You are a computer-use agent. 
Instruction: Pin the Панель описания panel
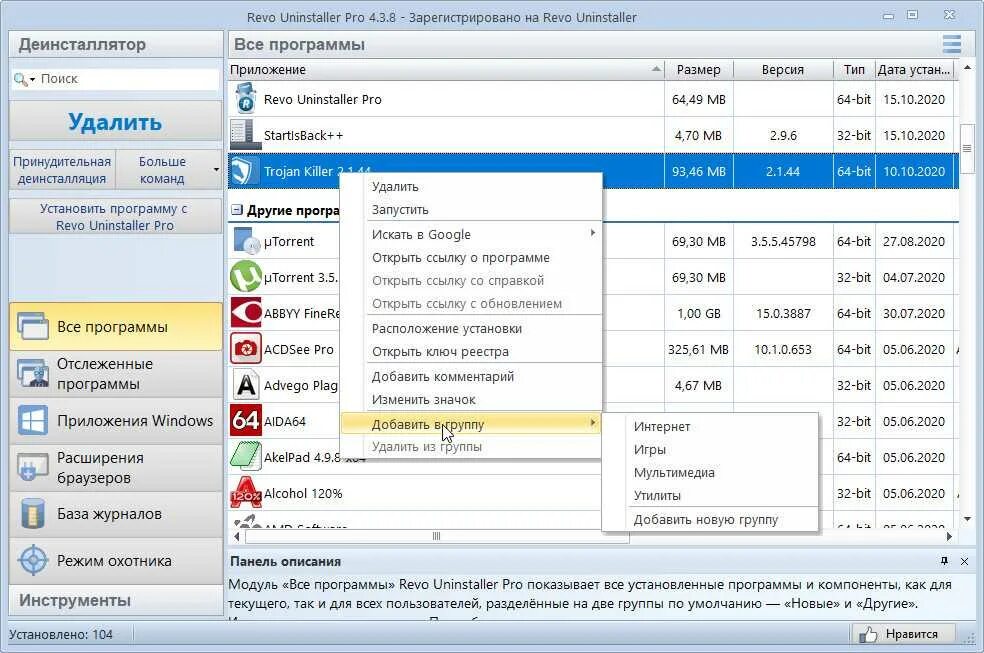(x=944, y=561)
